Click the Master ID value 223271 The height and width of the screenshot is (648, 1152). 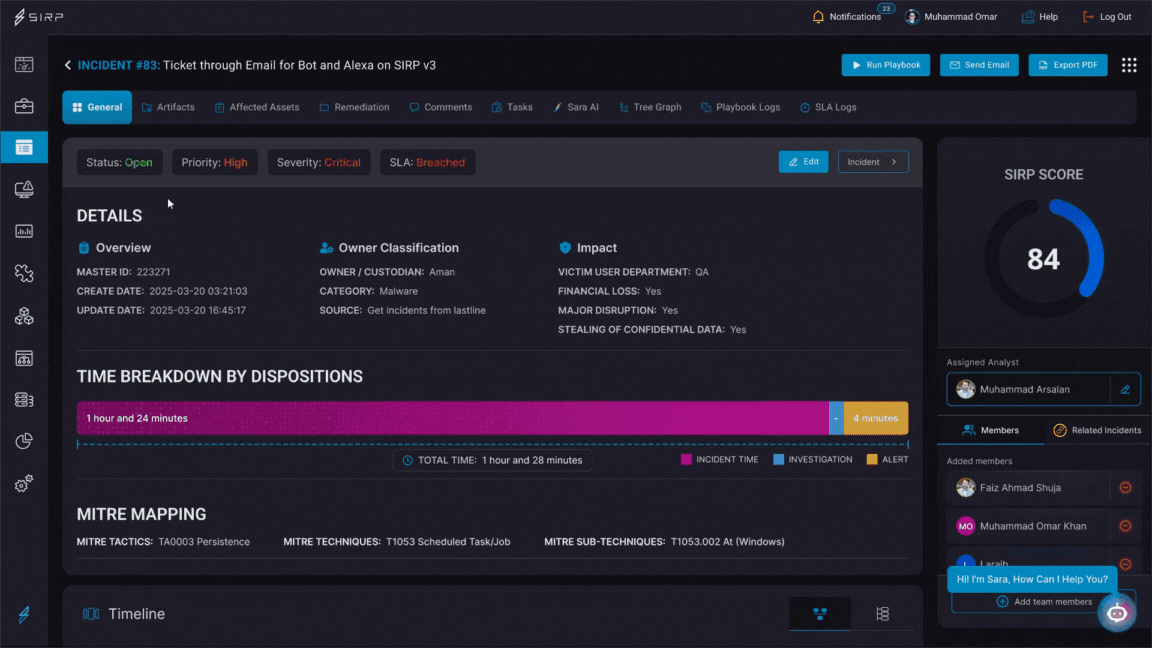click(x=154, y=272)
